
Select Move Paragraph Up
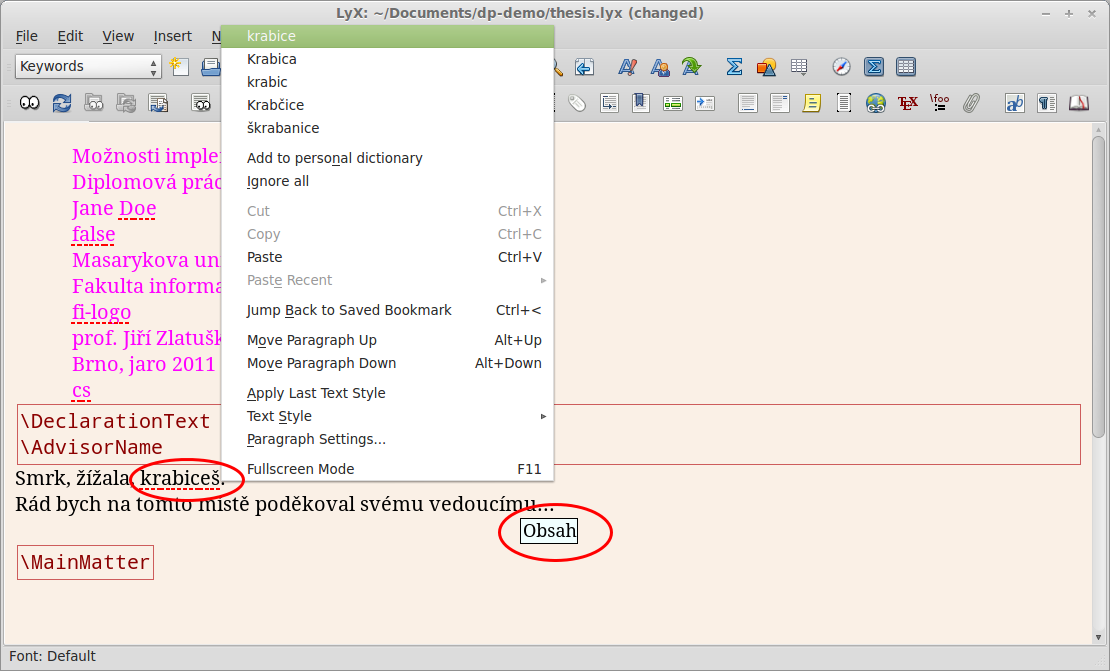pos(387,340)
